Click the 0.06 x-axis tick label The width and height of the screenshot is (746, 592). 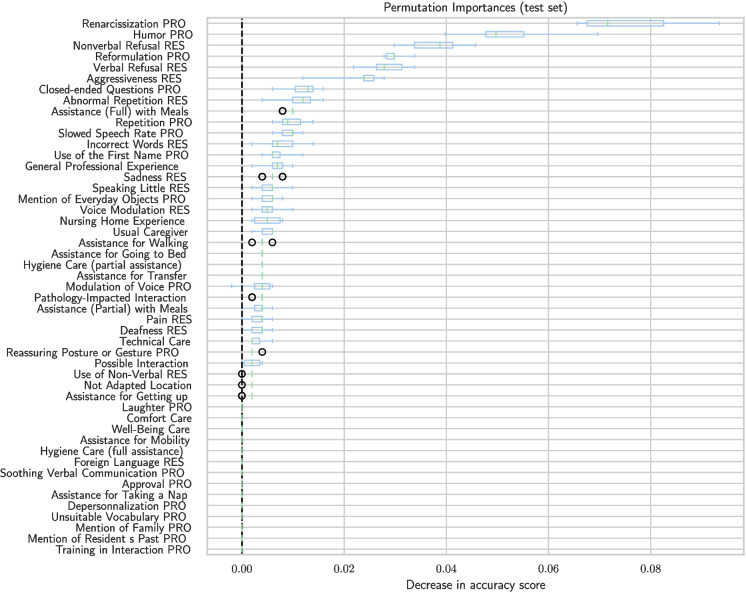pos(548,569)
